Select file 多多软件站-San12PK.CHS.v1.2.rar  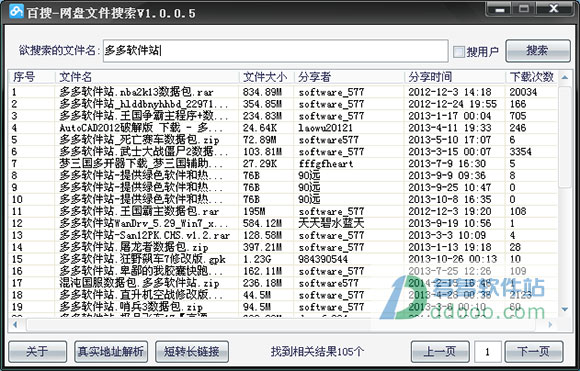(x=145, y=235)
